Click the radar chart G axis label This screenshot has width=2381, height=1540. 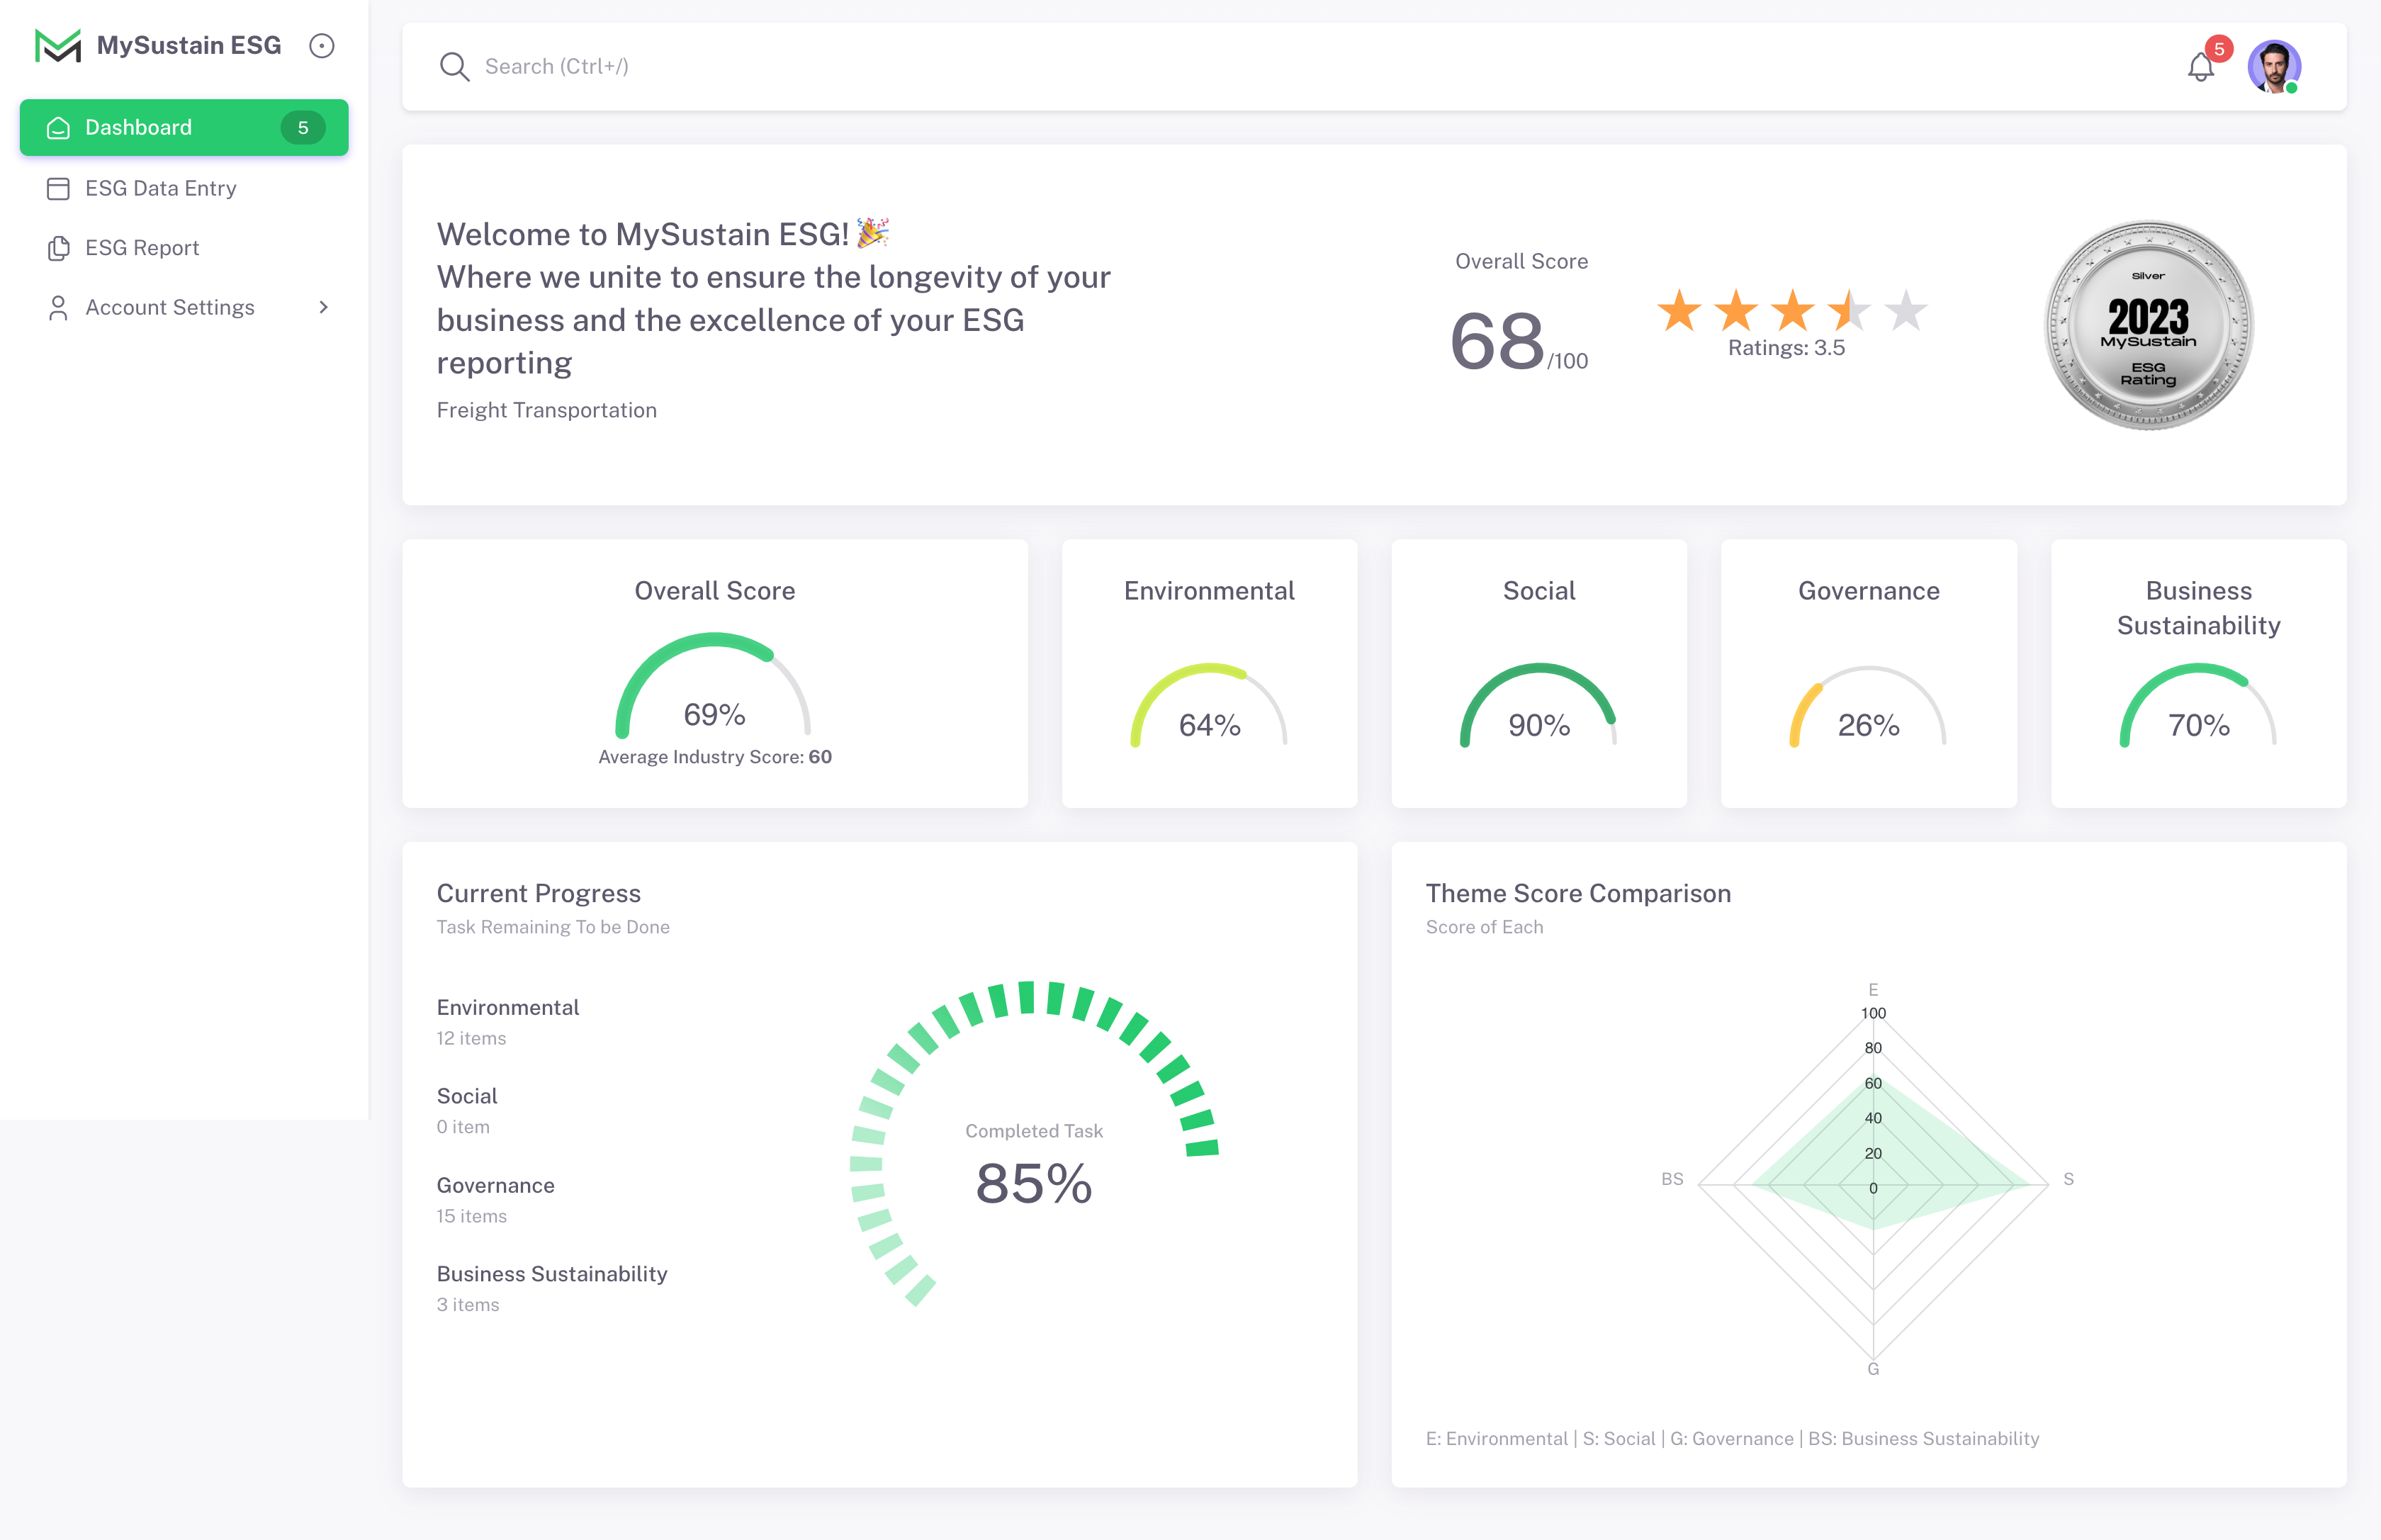pyautogui.click(x=1873, y=1369)
